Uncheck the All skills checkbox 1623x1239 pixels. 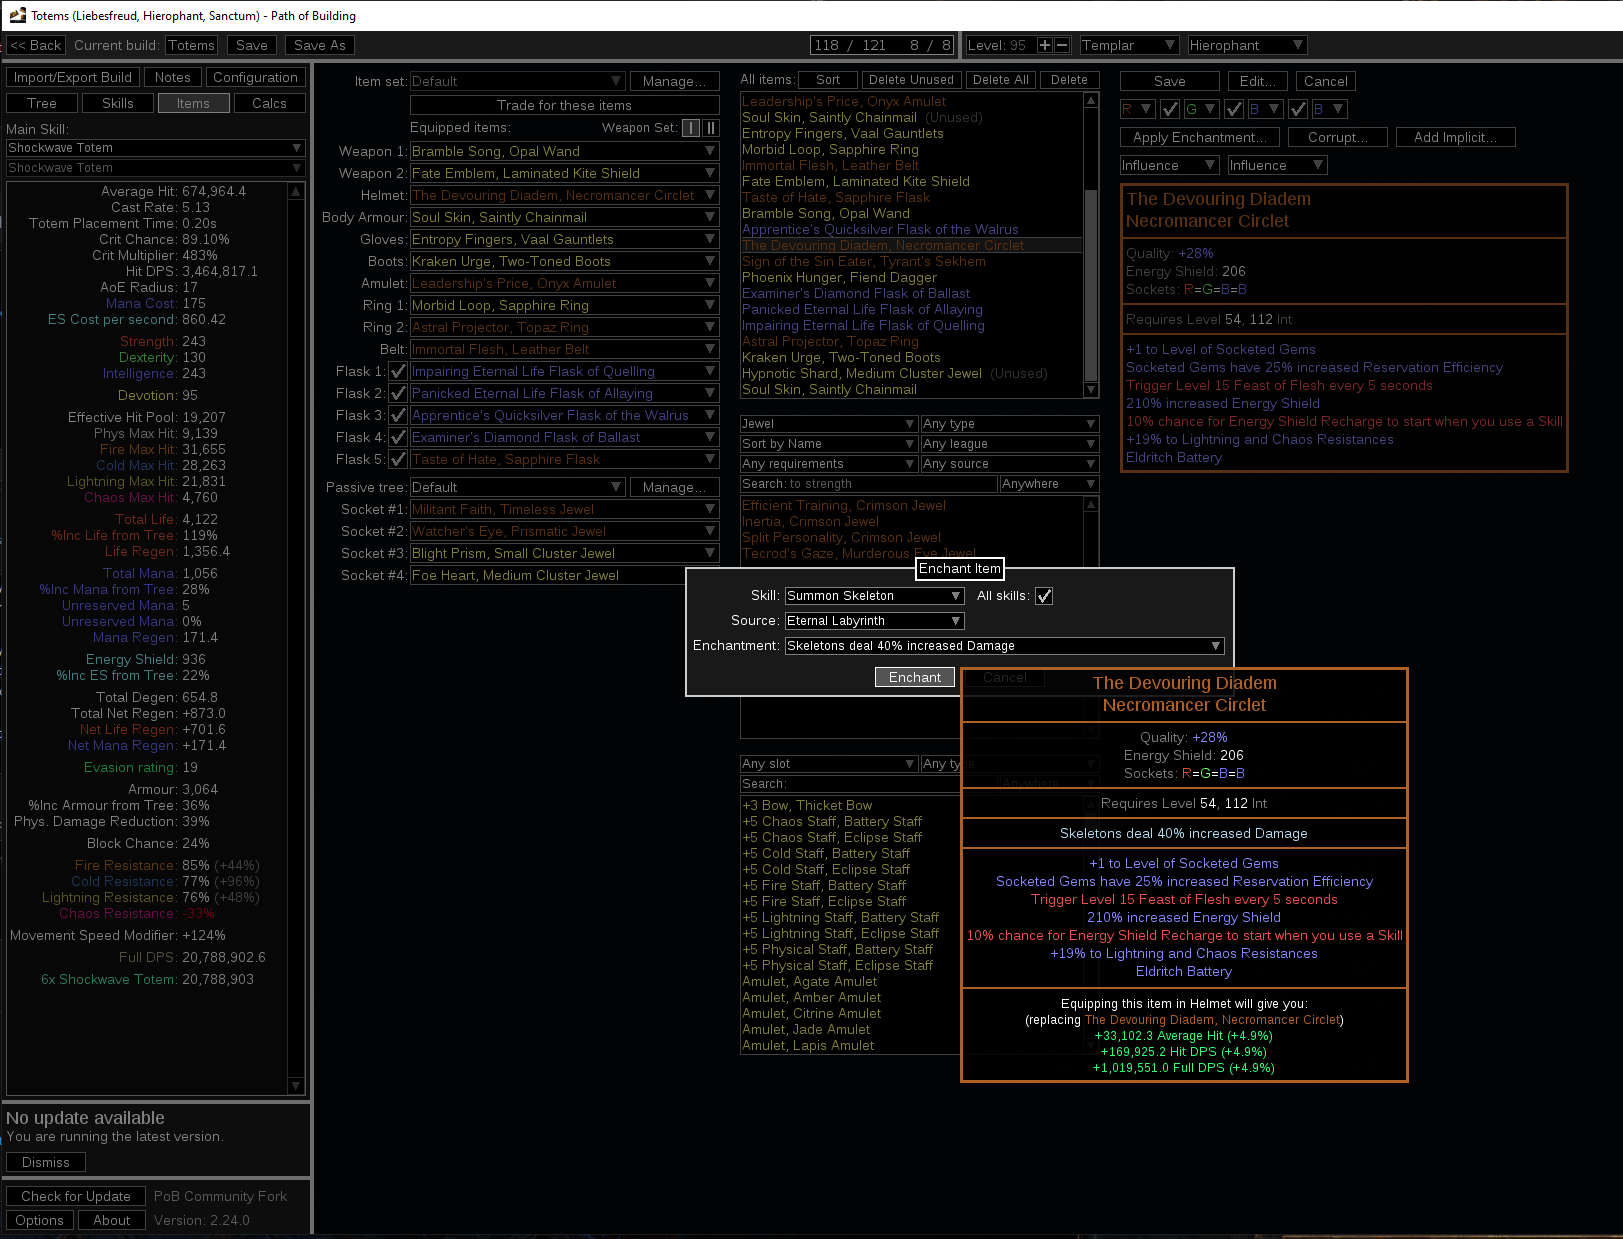(x=1044, y=596)
